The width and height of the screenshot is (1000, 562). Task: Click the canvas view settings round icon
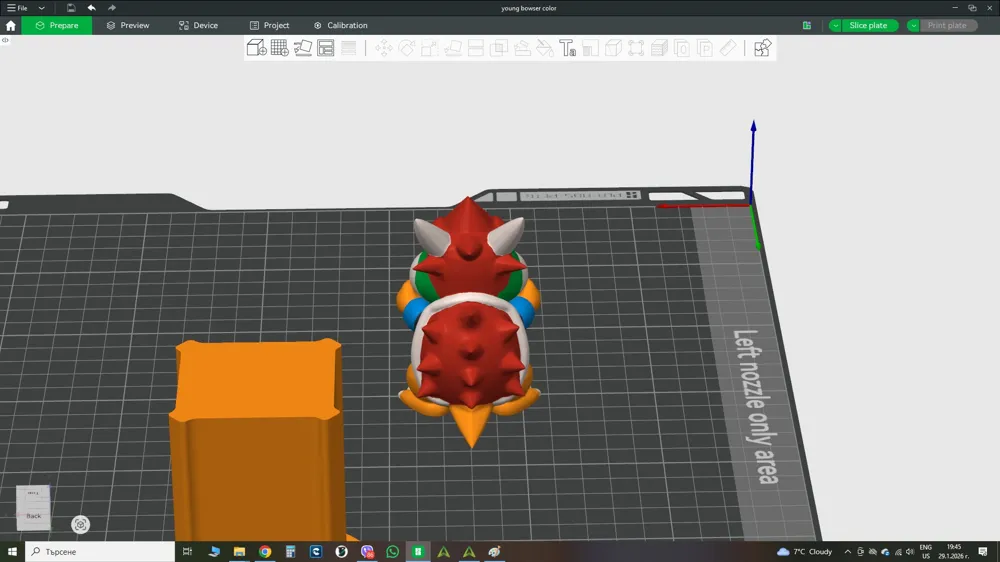pos(80,524)
